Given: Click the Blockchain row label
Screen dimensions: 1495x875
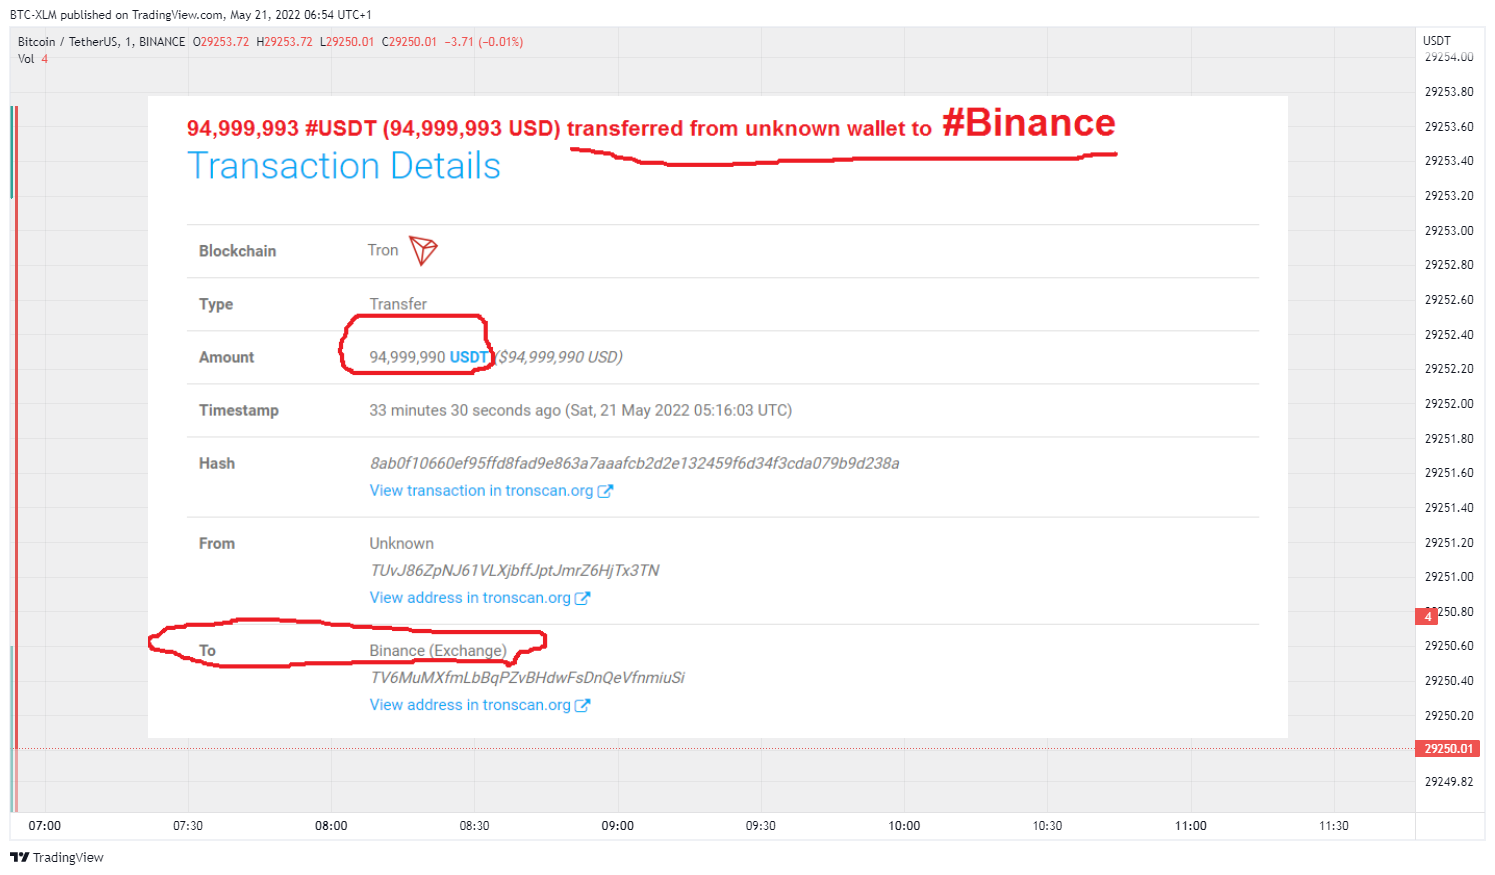Looking at the screenshot, I should [x=237, y=251].
